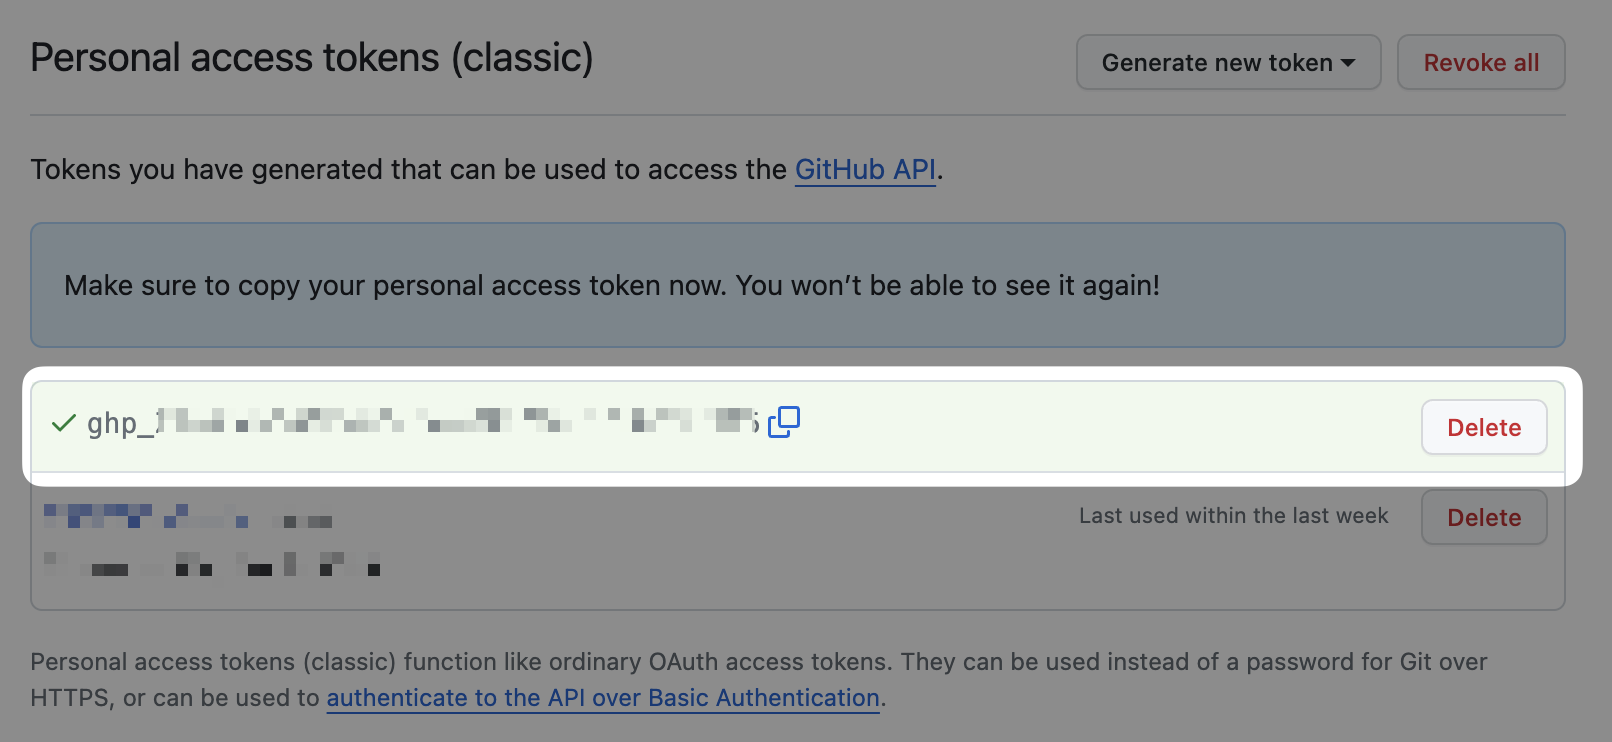The width and height of the screenshot is (1612, 742).
Task: Follow the Basic Authentication documentation link
Action: 603,697
